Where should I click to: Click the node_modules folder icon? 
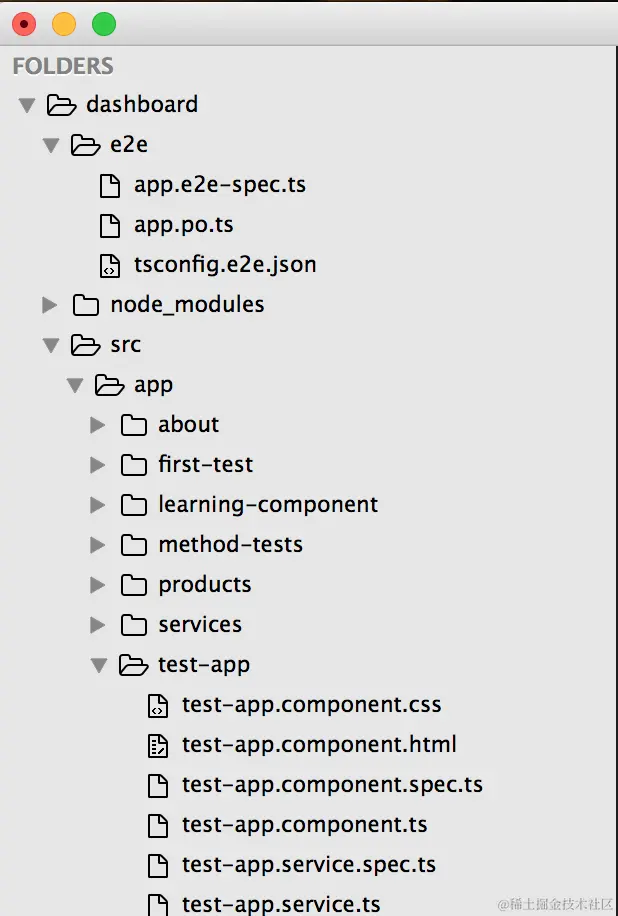click(86, 305)
